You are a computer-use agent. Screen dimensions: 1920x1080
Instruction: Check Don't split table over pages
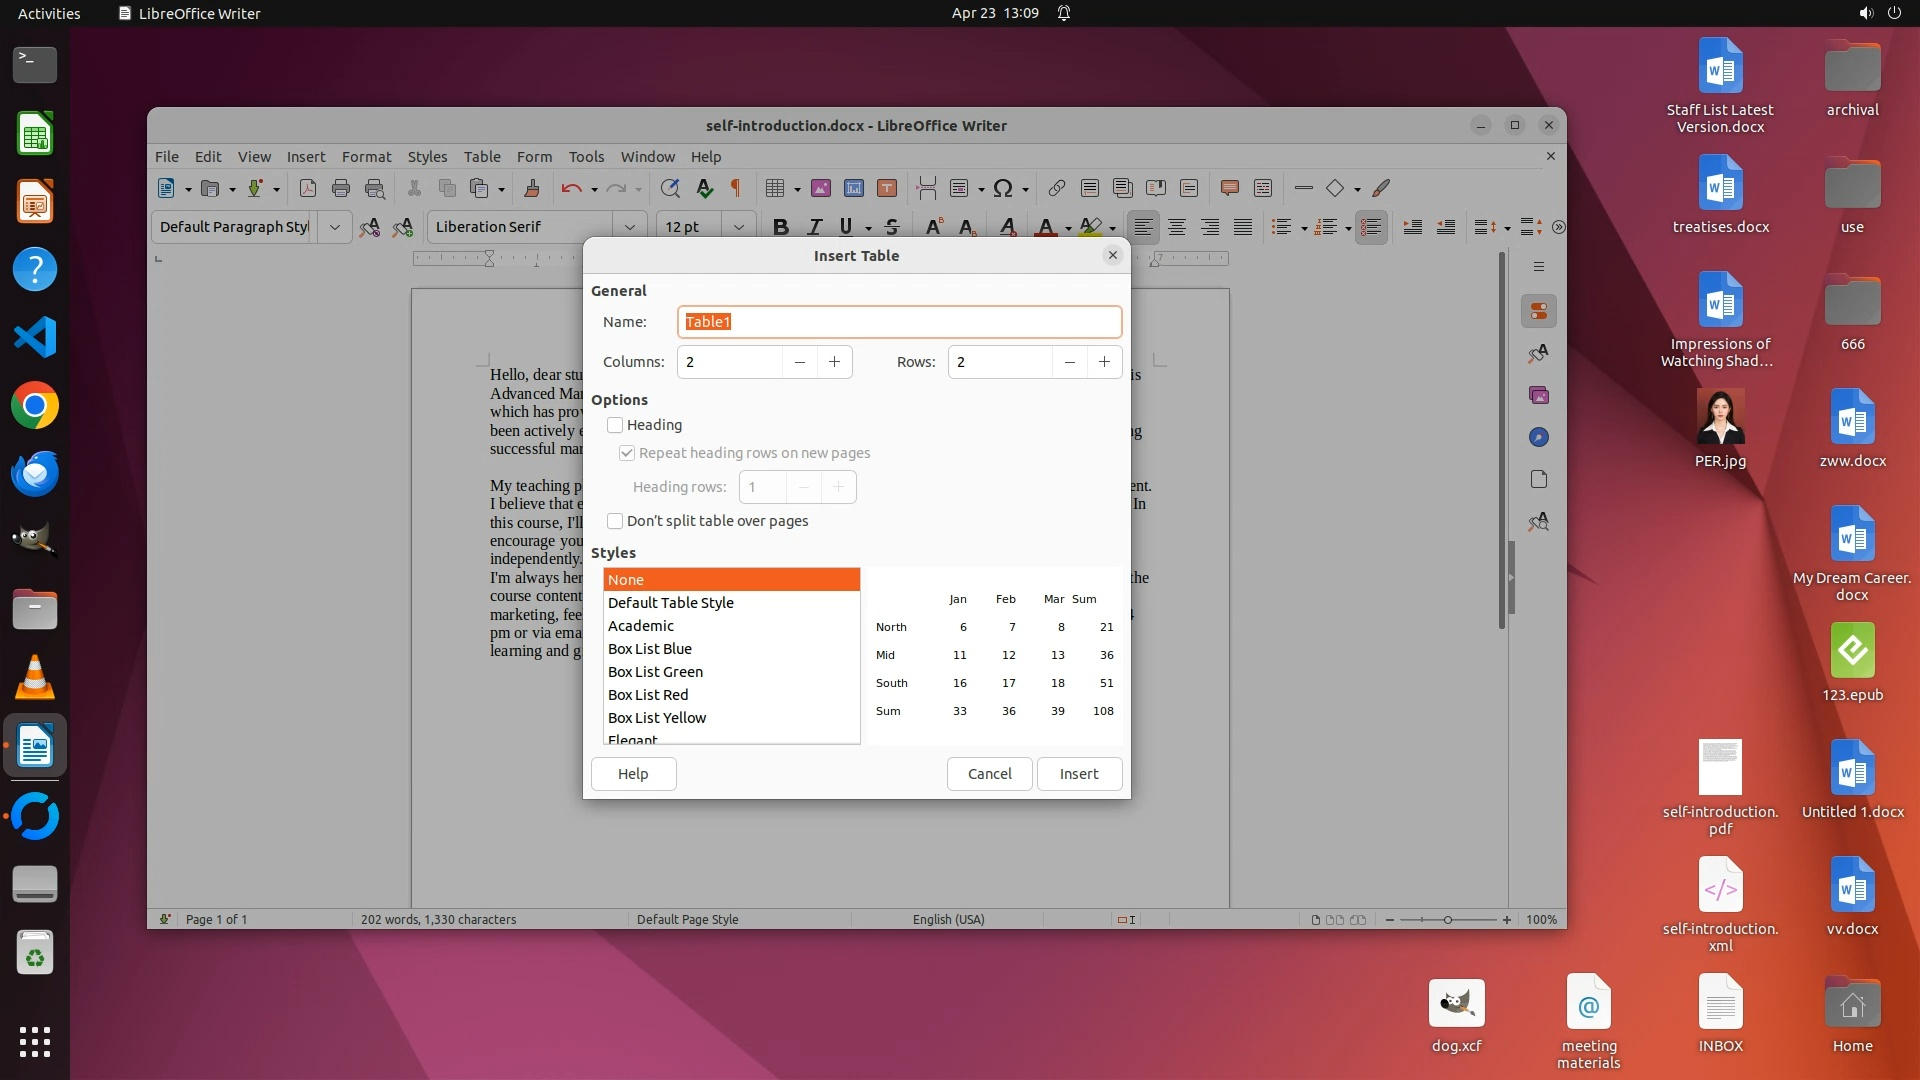(x=615, y=521)
